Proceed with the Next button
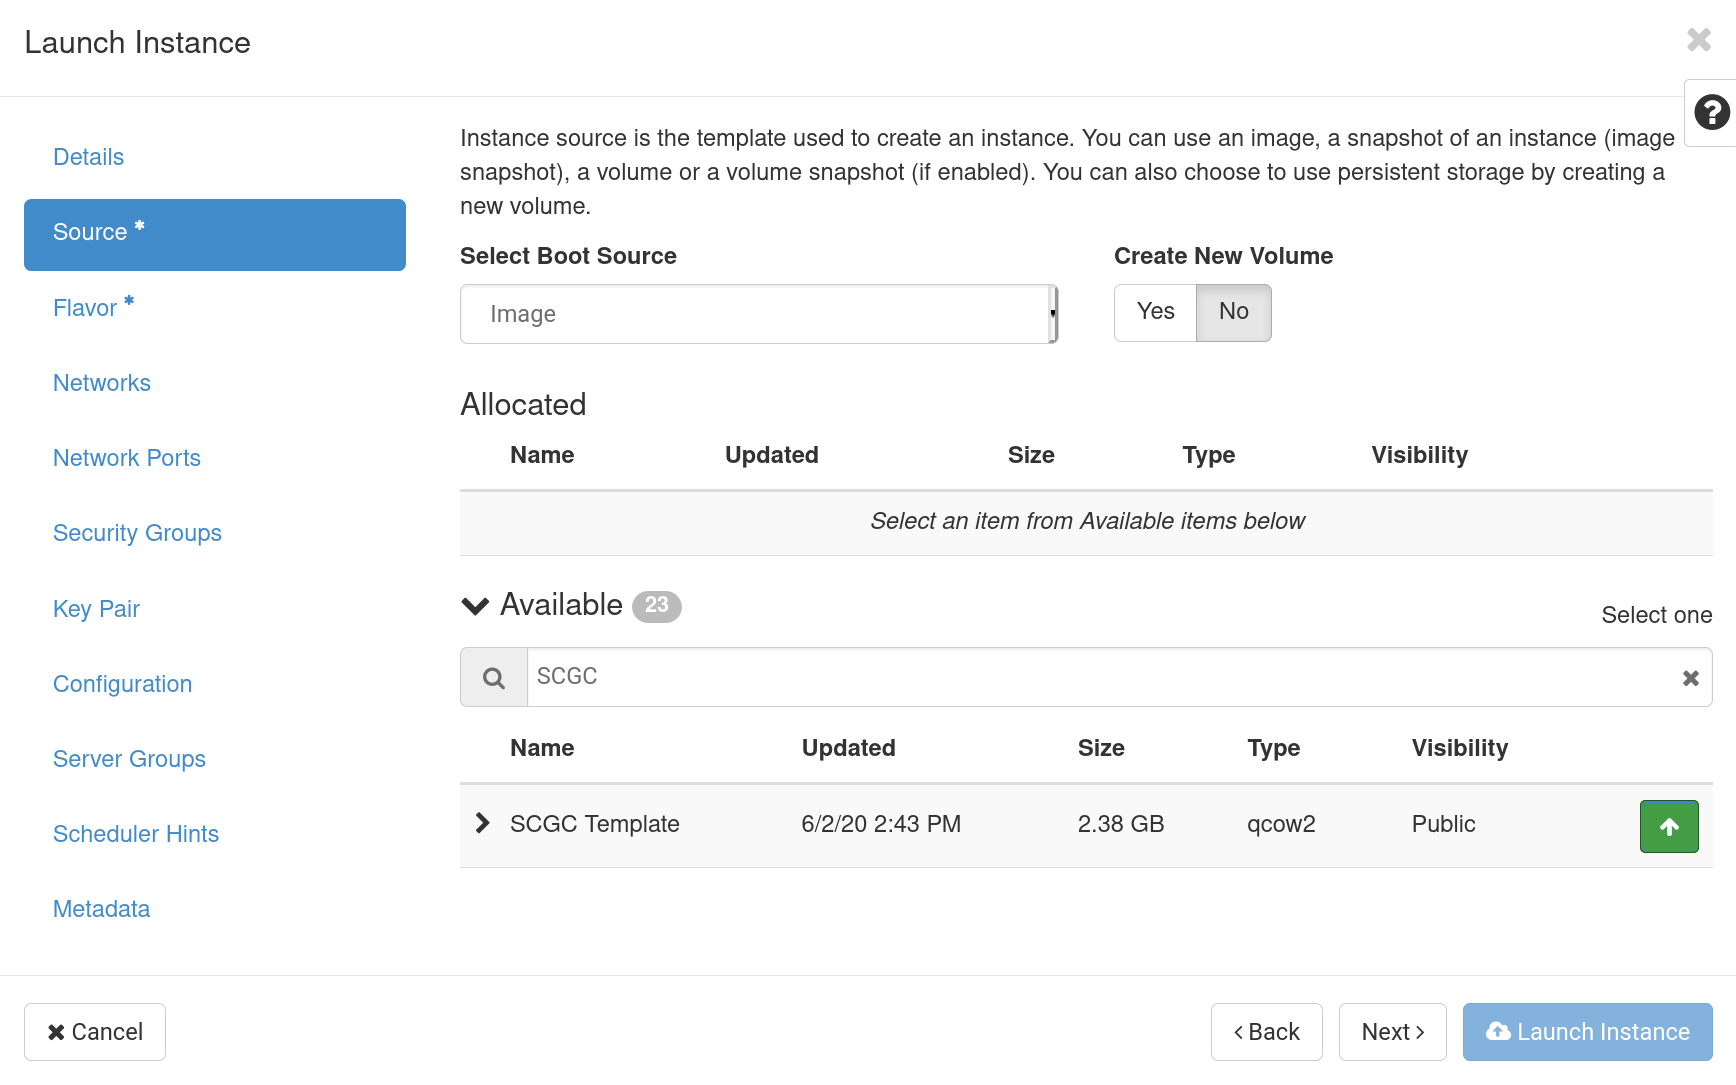 point(1392,1031)
